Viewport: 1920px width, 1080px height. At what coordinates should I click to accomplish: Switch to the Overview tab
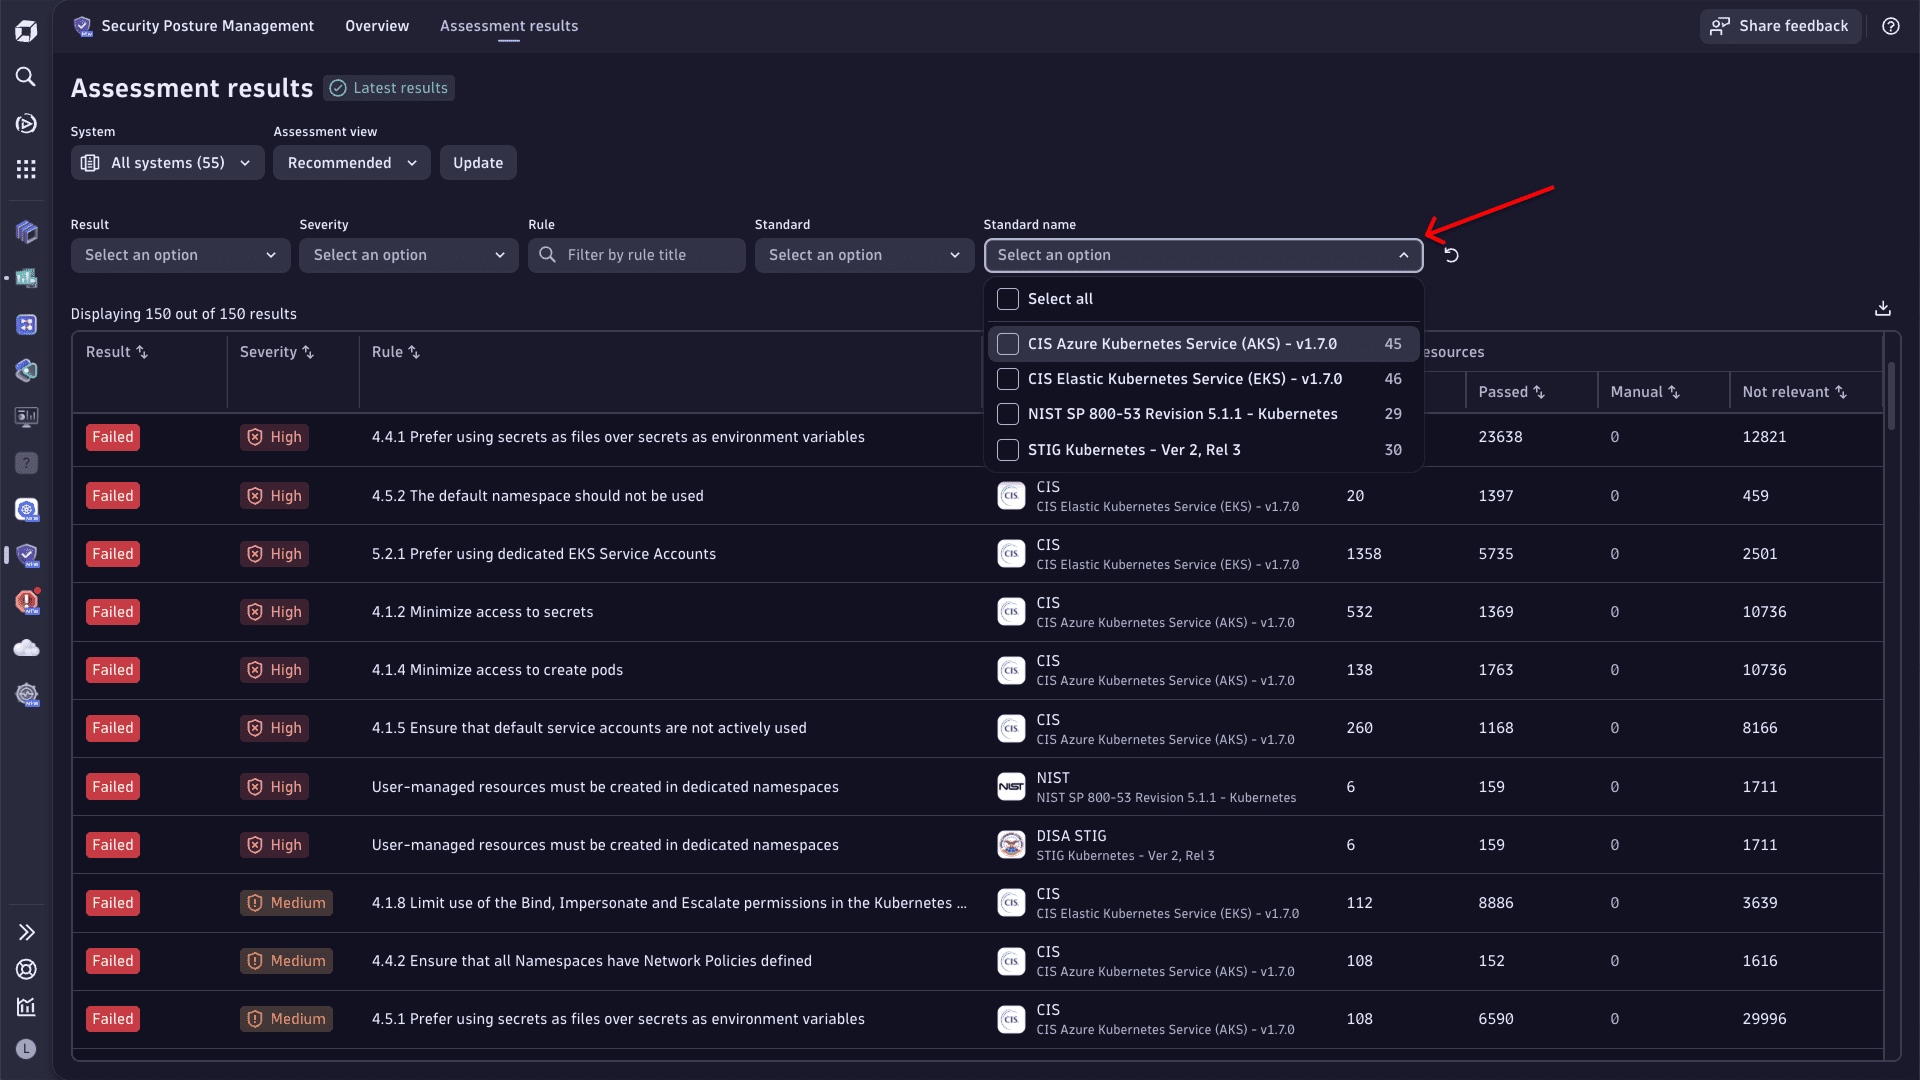click(376, 26)
